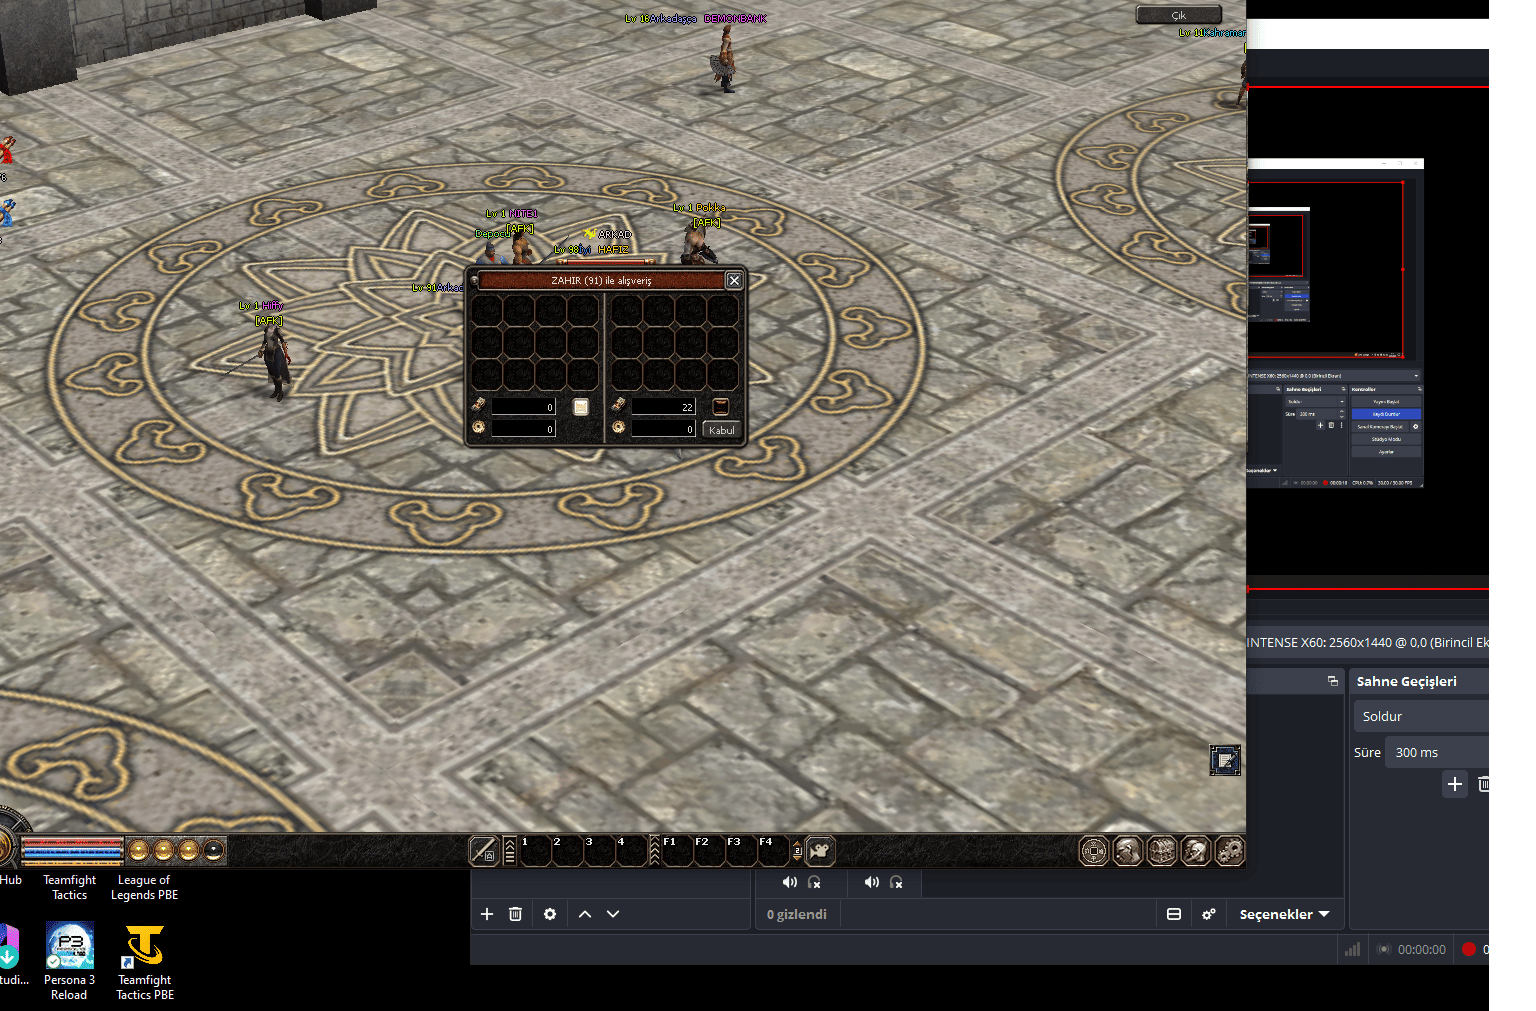Select quick slot F1 in the game bar
This screenshot has height=1011, width=1536.
coord(677,851)
